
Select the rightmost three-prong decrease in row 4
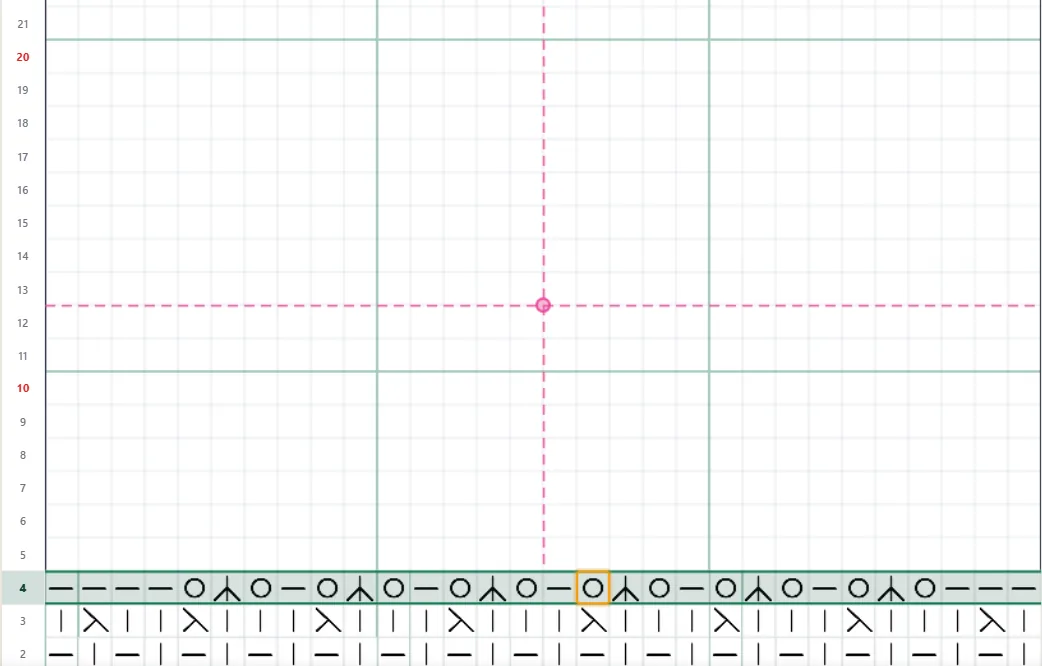(x=891, y=589)
